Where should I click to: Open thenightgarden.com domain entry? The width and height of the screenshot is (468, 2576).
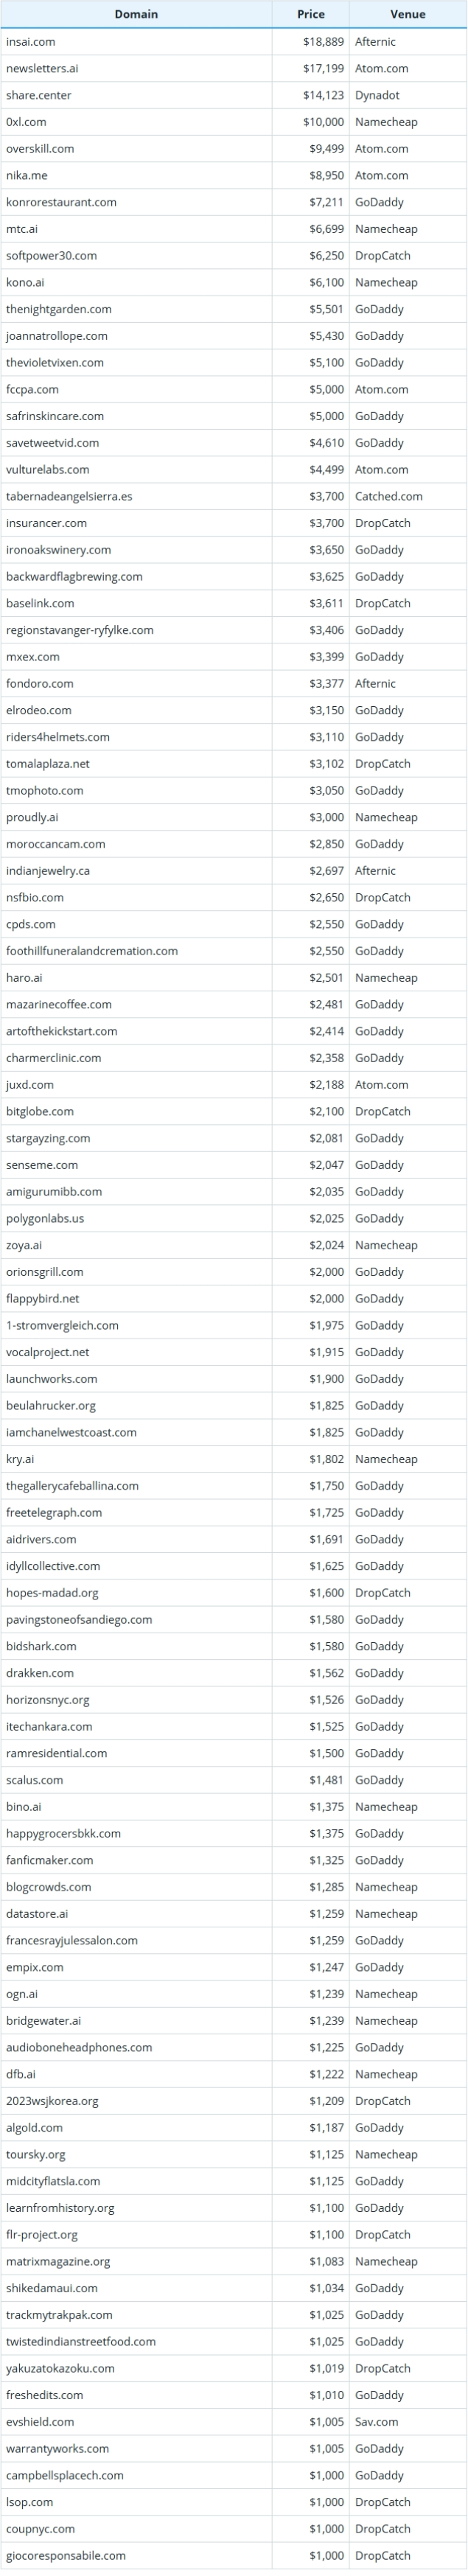click(59, 309)
